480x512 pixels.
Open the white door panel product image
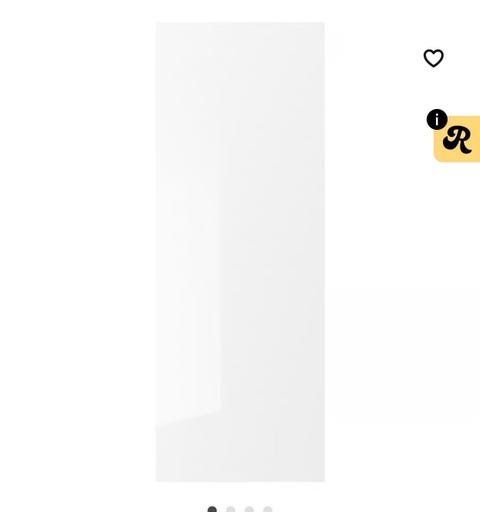tap(240, 252)
